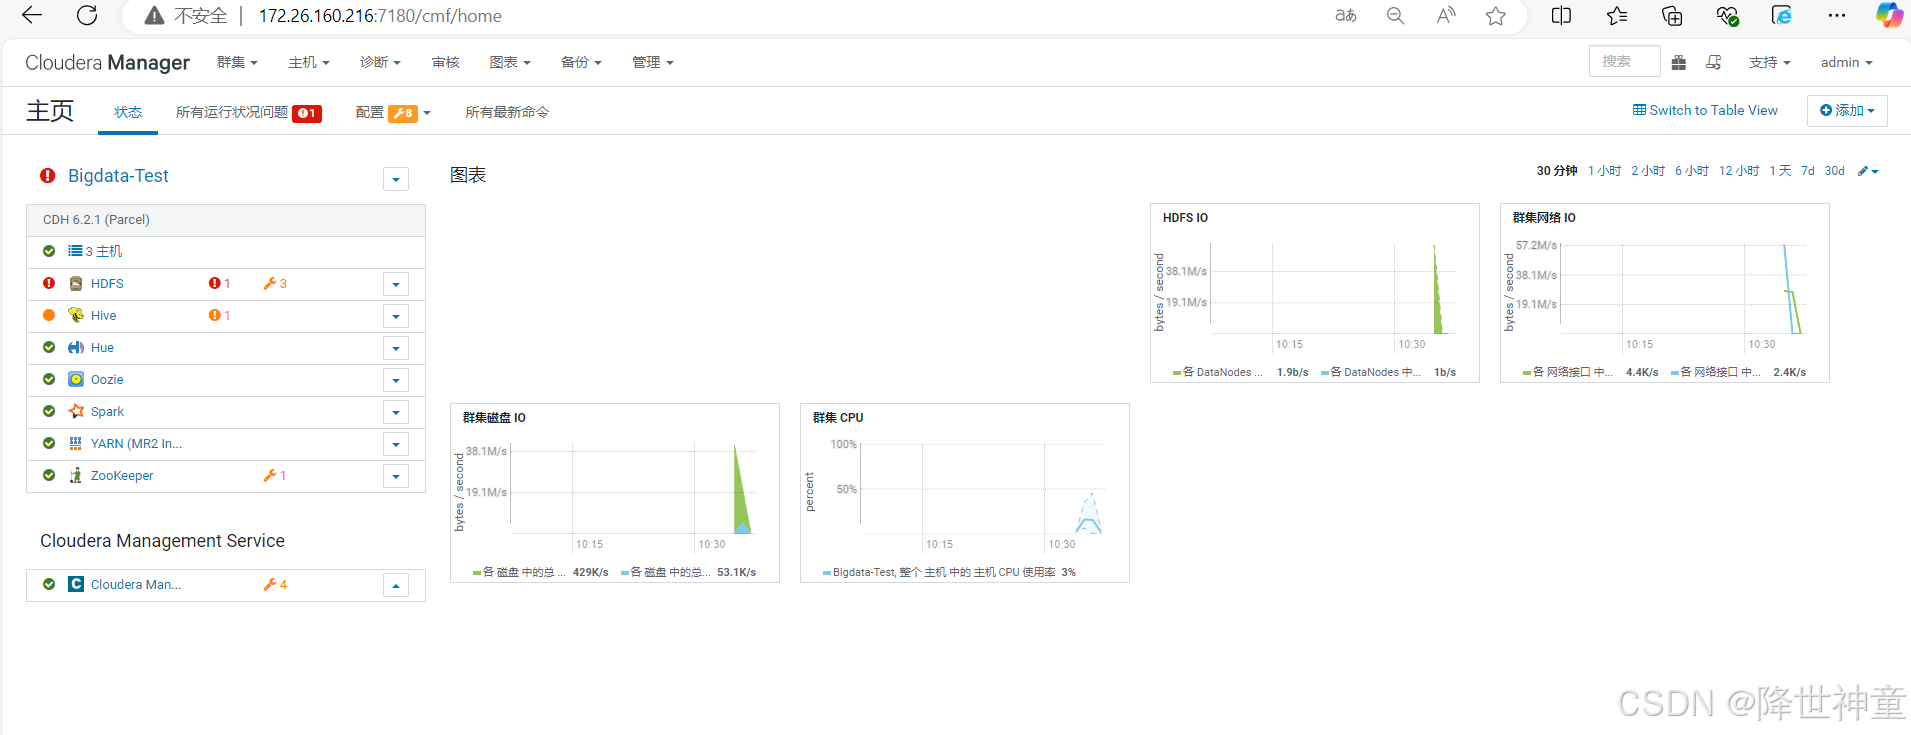The height and width of the screenshot is (735, 1911).
Task: Open the Copilot icon in the browser
Action: pyautogui.click(x=1889, y=15)
